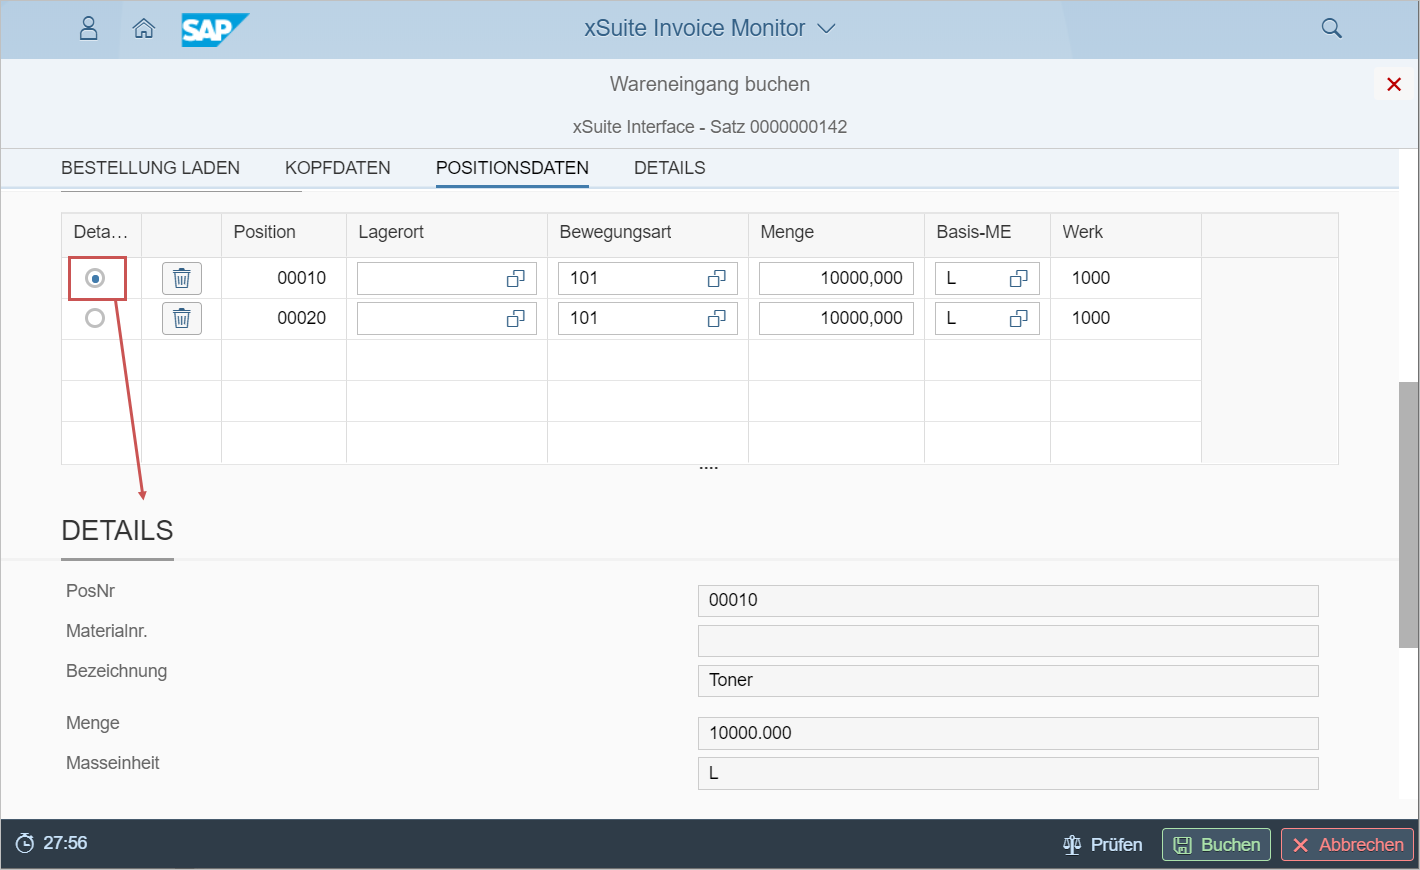
Task: Open value help for Basis-ME in row 00010
Action: click(1018, 279)
